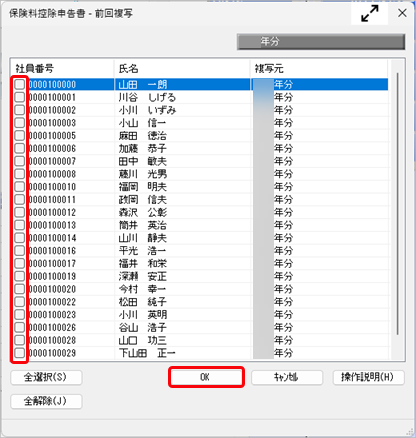Tick checkbox for employee 0000100012
Image resolution: width=416 pixels, height=438 pixels.
pyautogui.click(x=20, y=212)
